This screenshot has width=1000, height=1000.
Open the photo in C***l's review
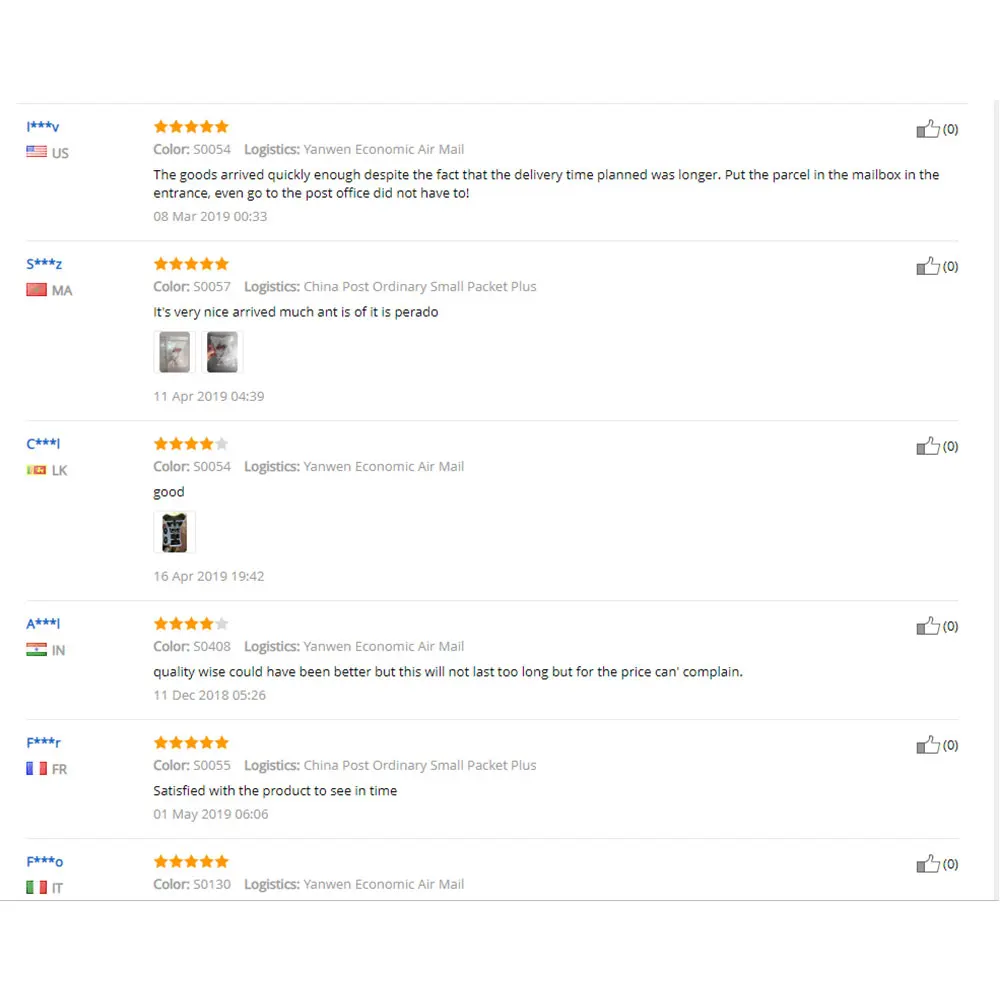tap(174, 532)
